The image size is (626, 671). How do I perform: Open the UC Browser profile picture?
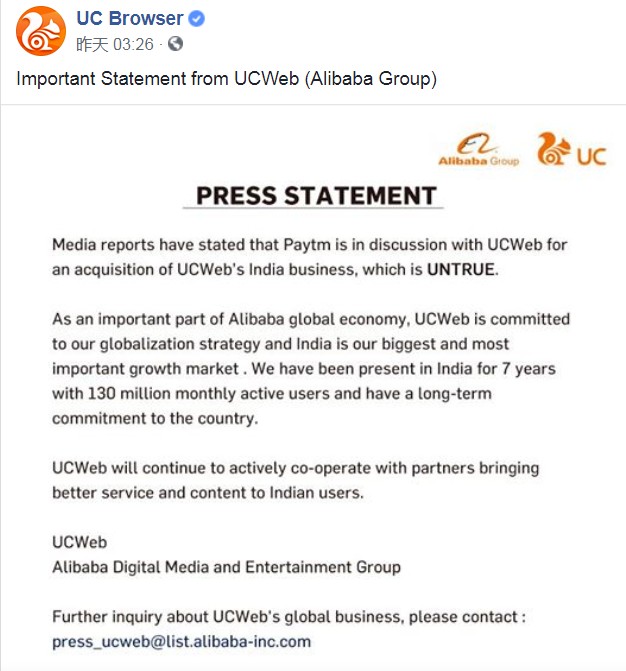coord(40,30)
